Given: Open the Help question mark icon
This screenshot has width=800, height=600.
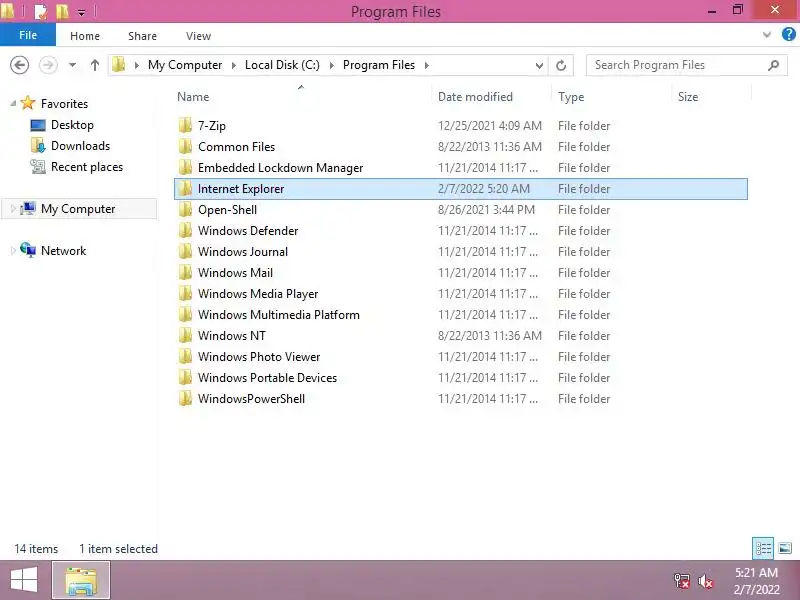Looking at the screenshot, I should point(788,35).
